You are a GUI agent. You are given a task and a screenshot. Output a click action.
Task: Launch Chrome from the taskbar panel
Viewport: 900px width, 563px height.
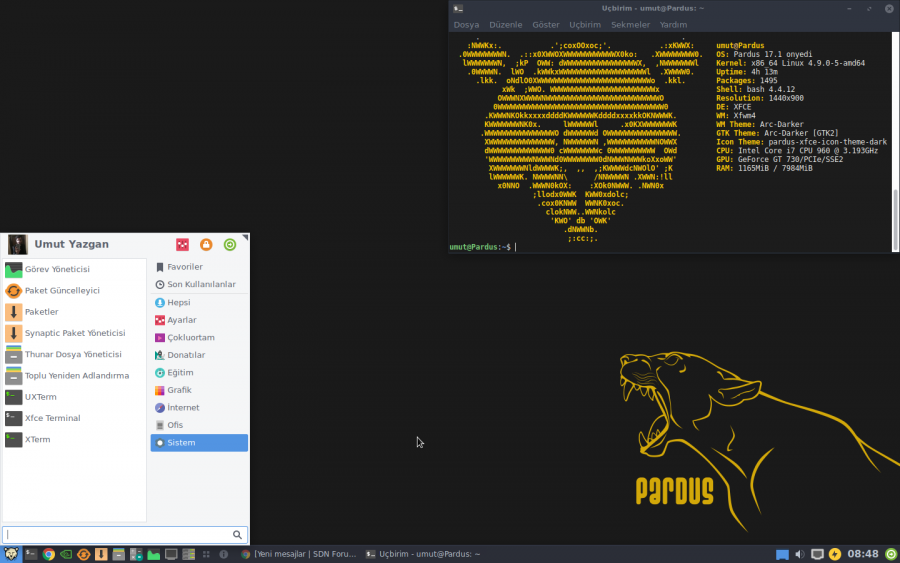(48, 554)
